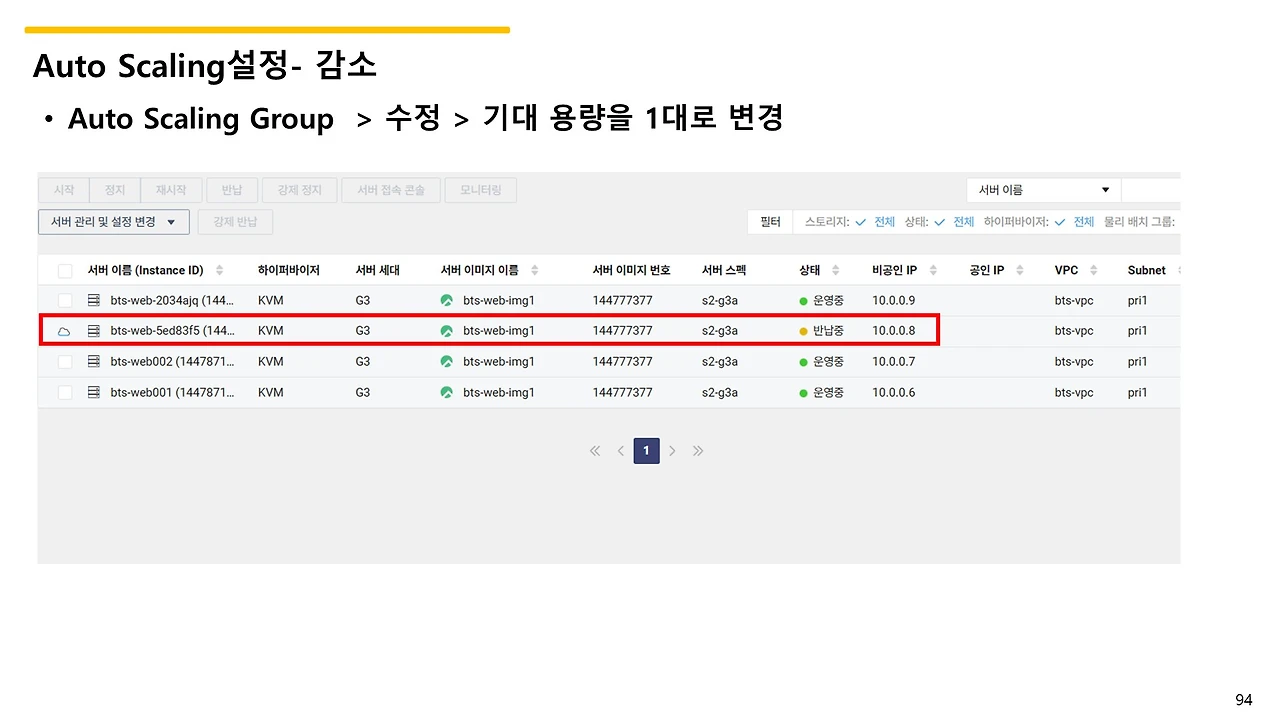Click the 반납 button
The width and height of the screenshot is (1280, 720).
232,190
